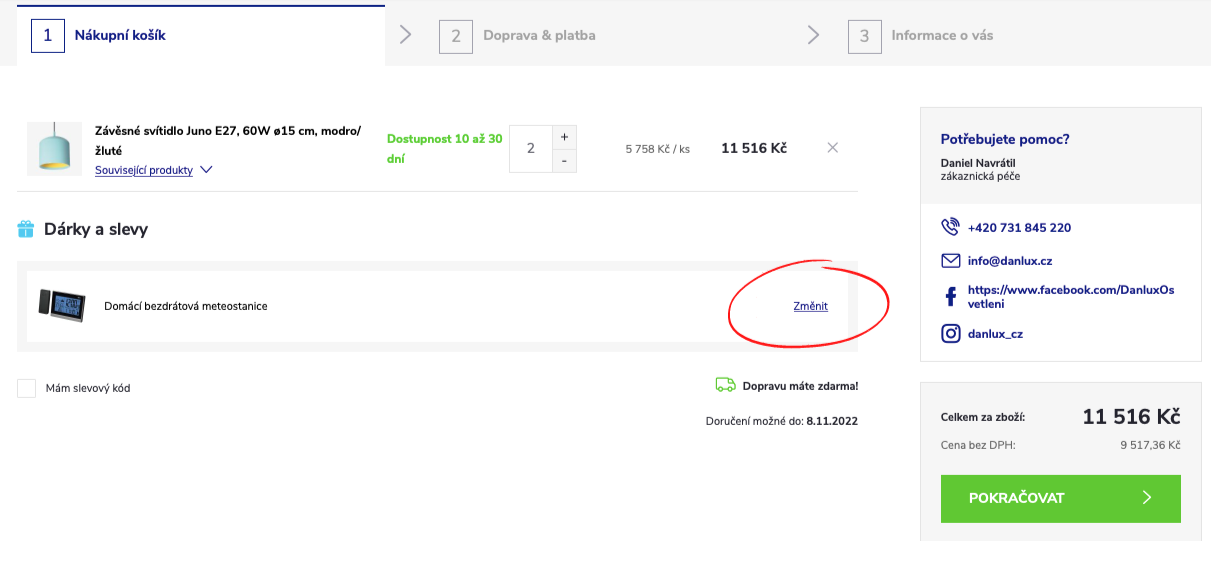Increase quantity with the plus button
Viewport: 1211px width, 563px height.
564,137
